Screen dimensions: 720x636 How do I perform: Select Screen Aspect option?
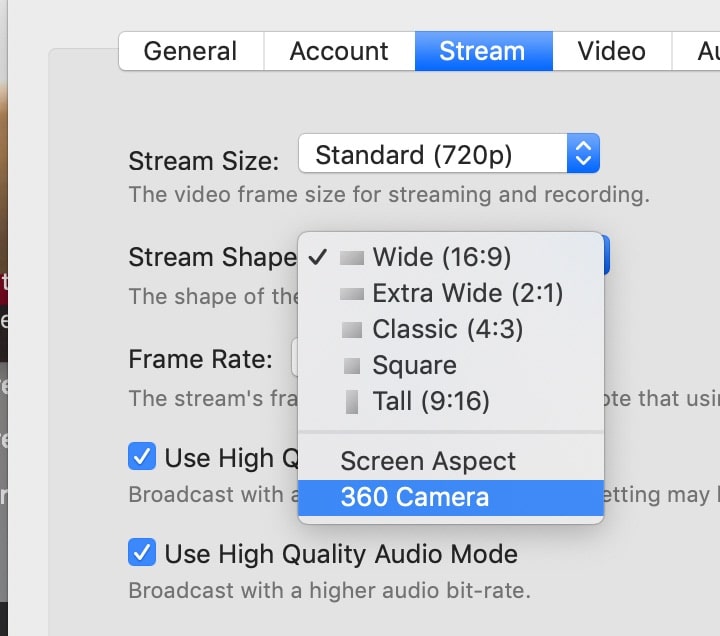pos(450,461)
